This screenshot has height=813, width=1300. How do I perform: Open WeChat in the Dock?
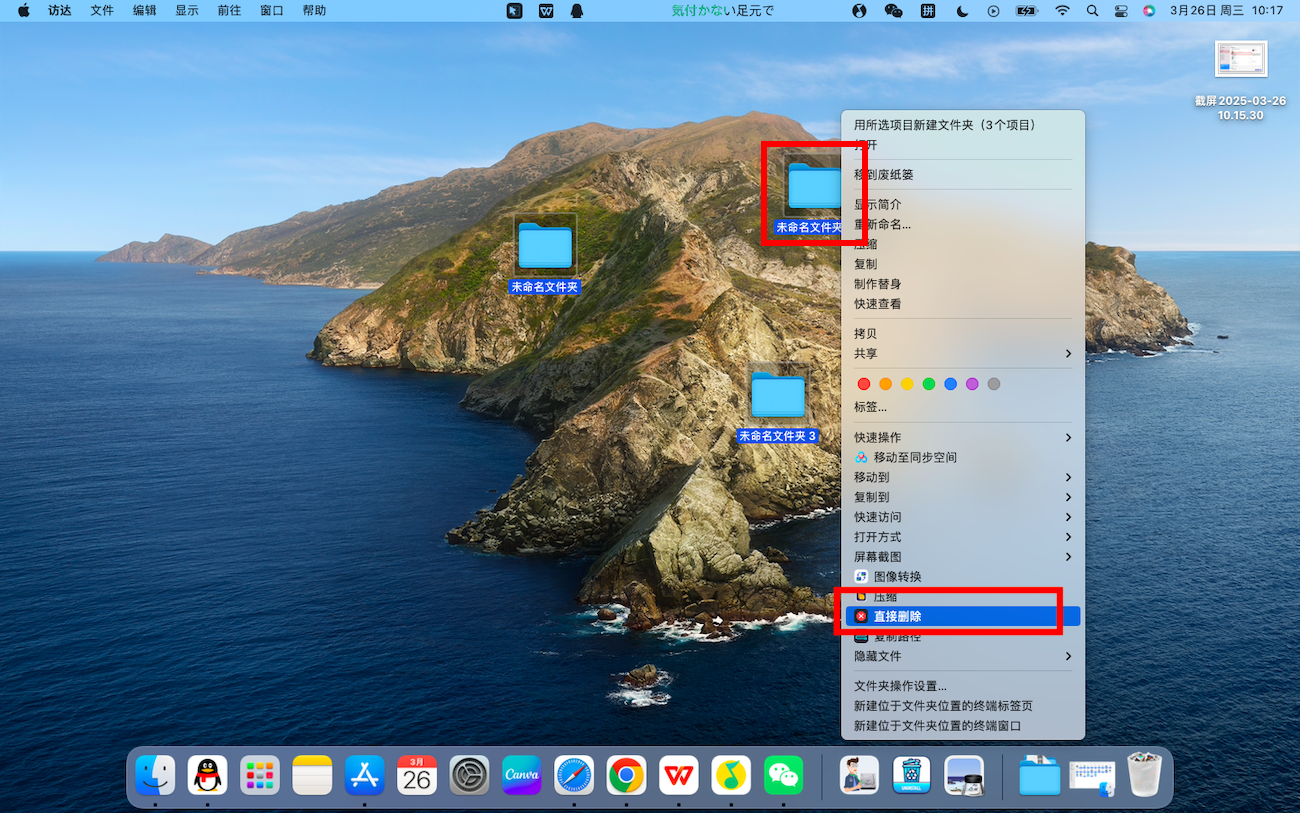(x=784, y=775)
